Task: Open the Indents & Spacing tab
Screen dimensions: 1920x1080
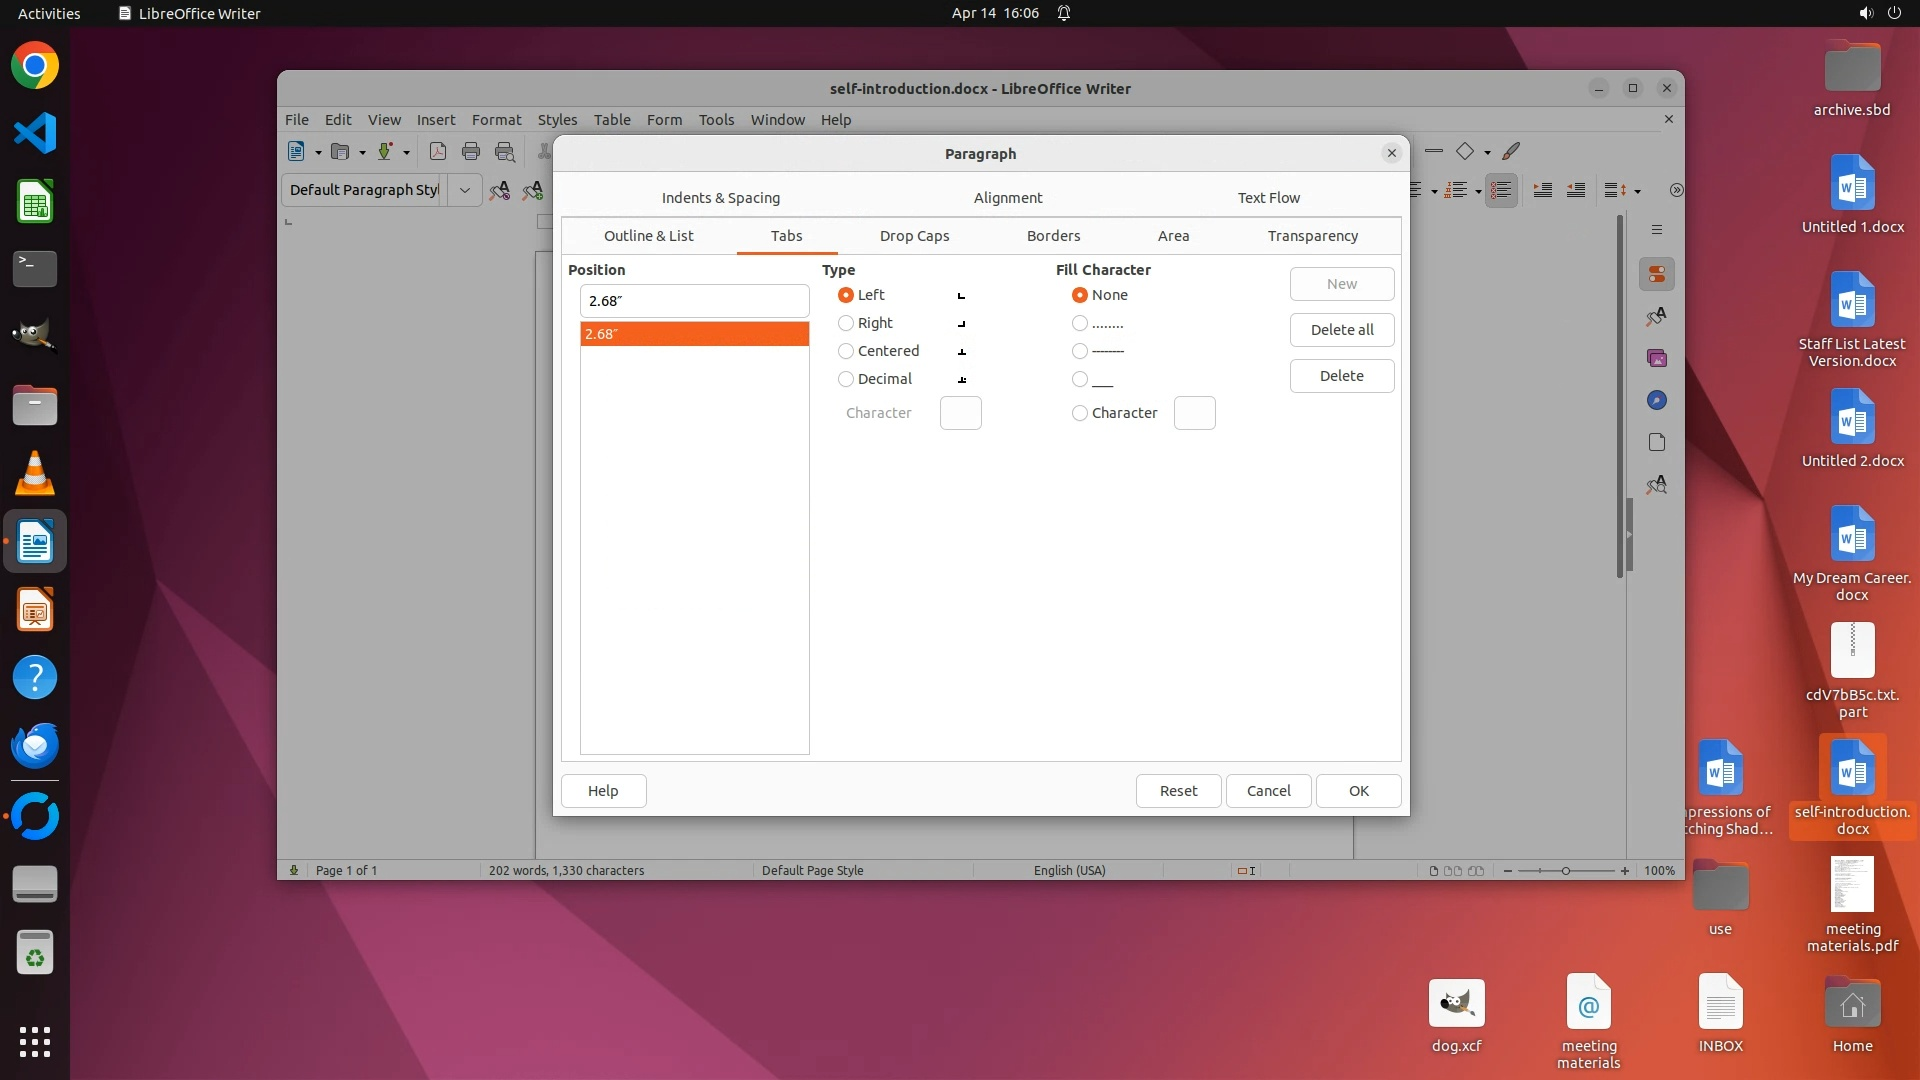Action: (x=720, y=198)
